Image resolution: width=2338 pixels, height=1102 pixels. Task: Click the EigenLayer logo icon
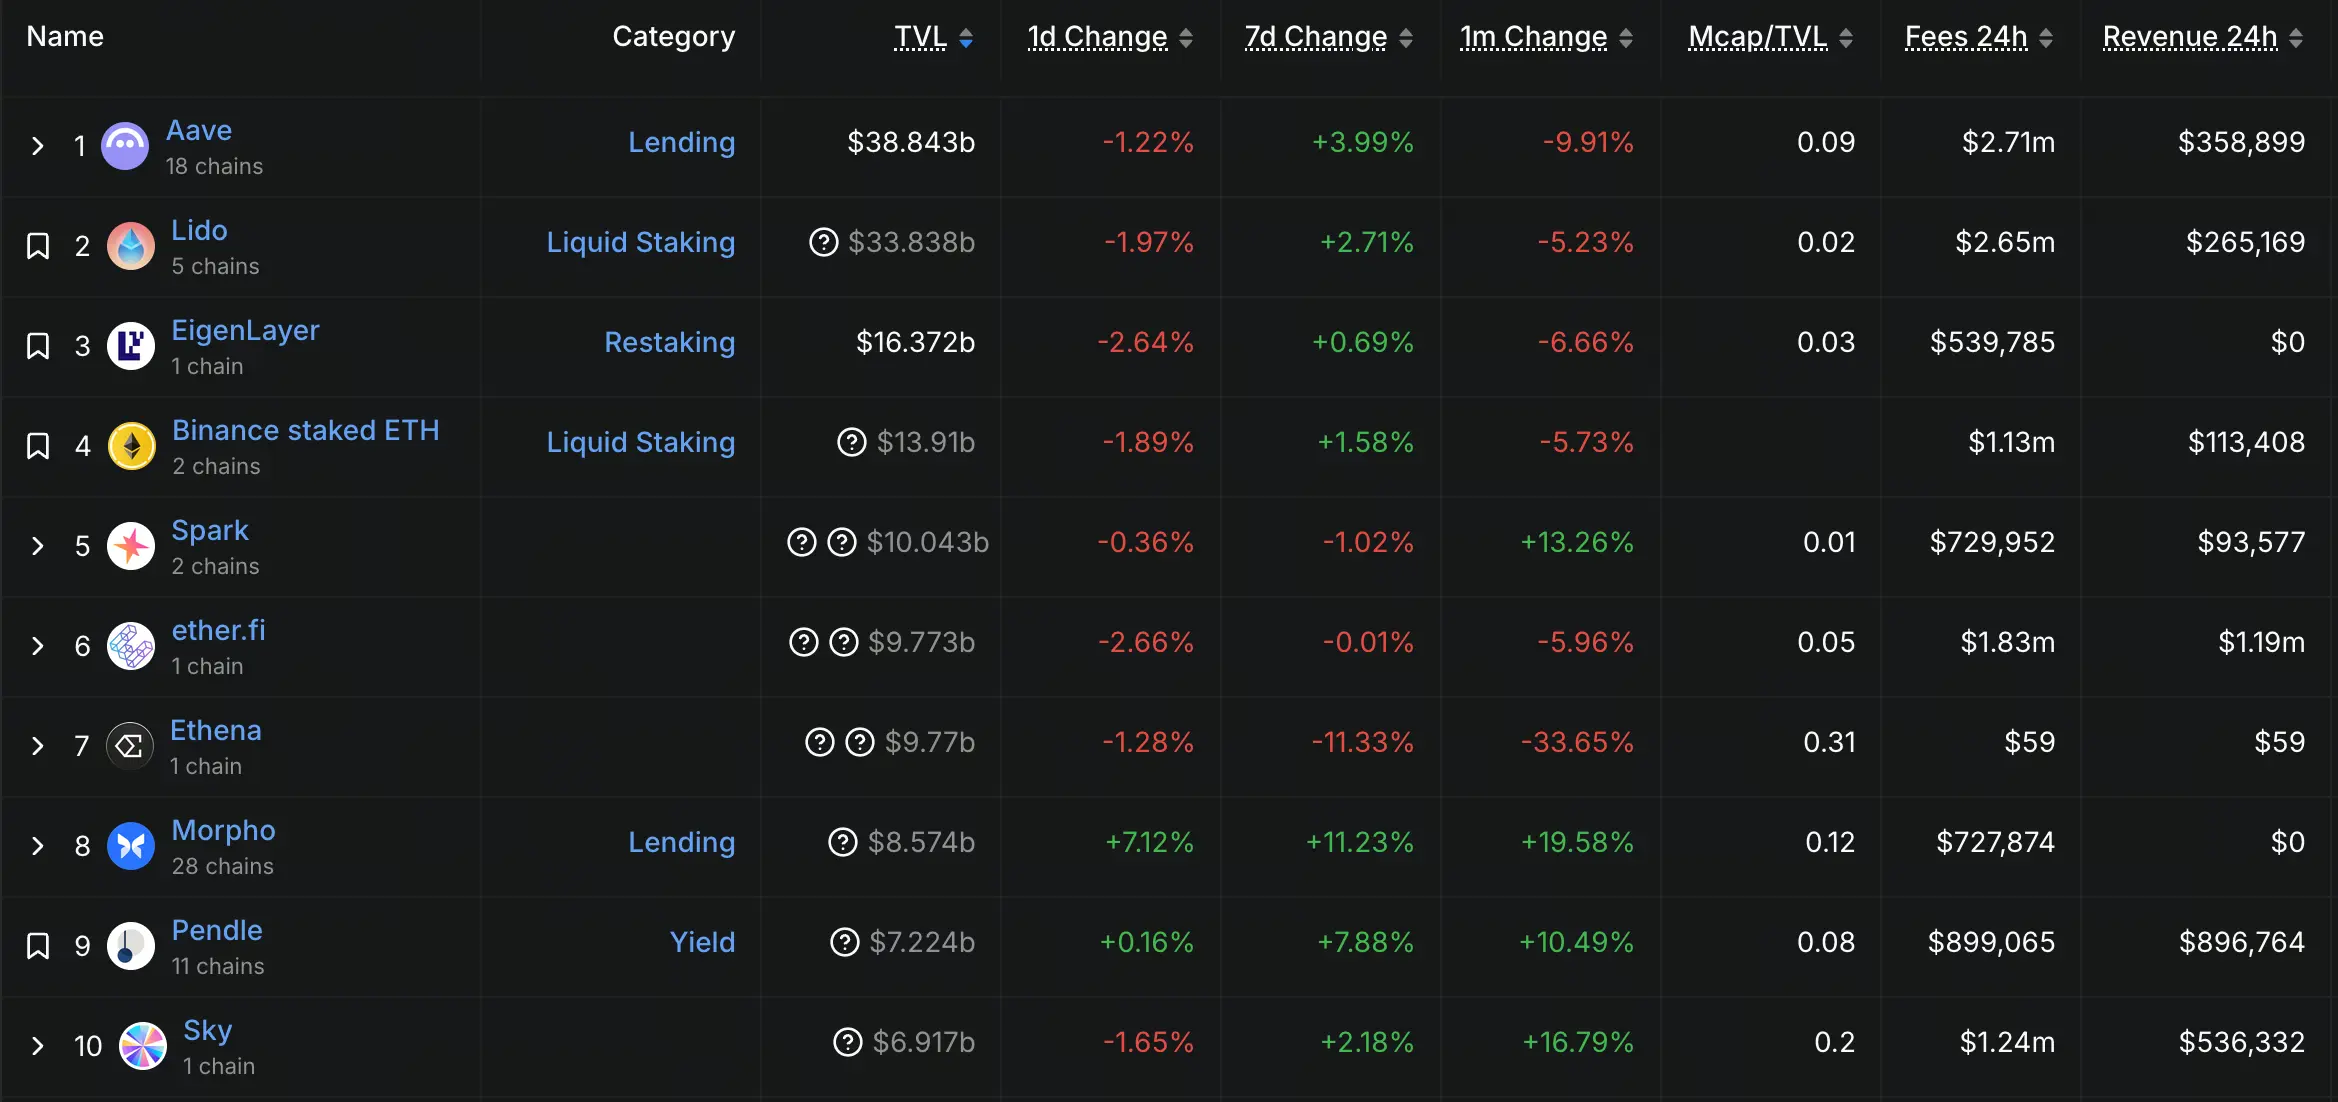tap(131, 346)
